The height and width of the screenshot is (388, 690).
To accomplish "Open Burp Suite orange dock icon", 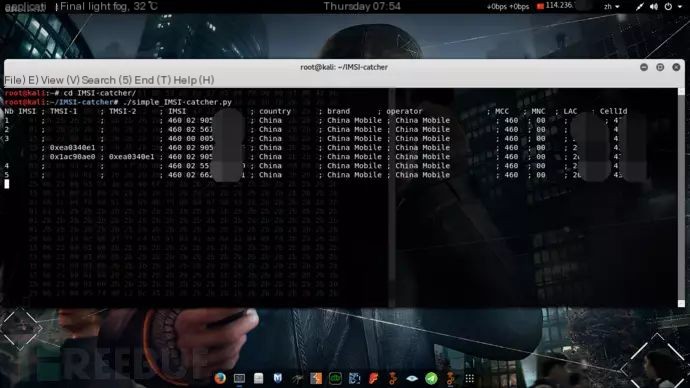I will [x=316, y=378].
